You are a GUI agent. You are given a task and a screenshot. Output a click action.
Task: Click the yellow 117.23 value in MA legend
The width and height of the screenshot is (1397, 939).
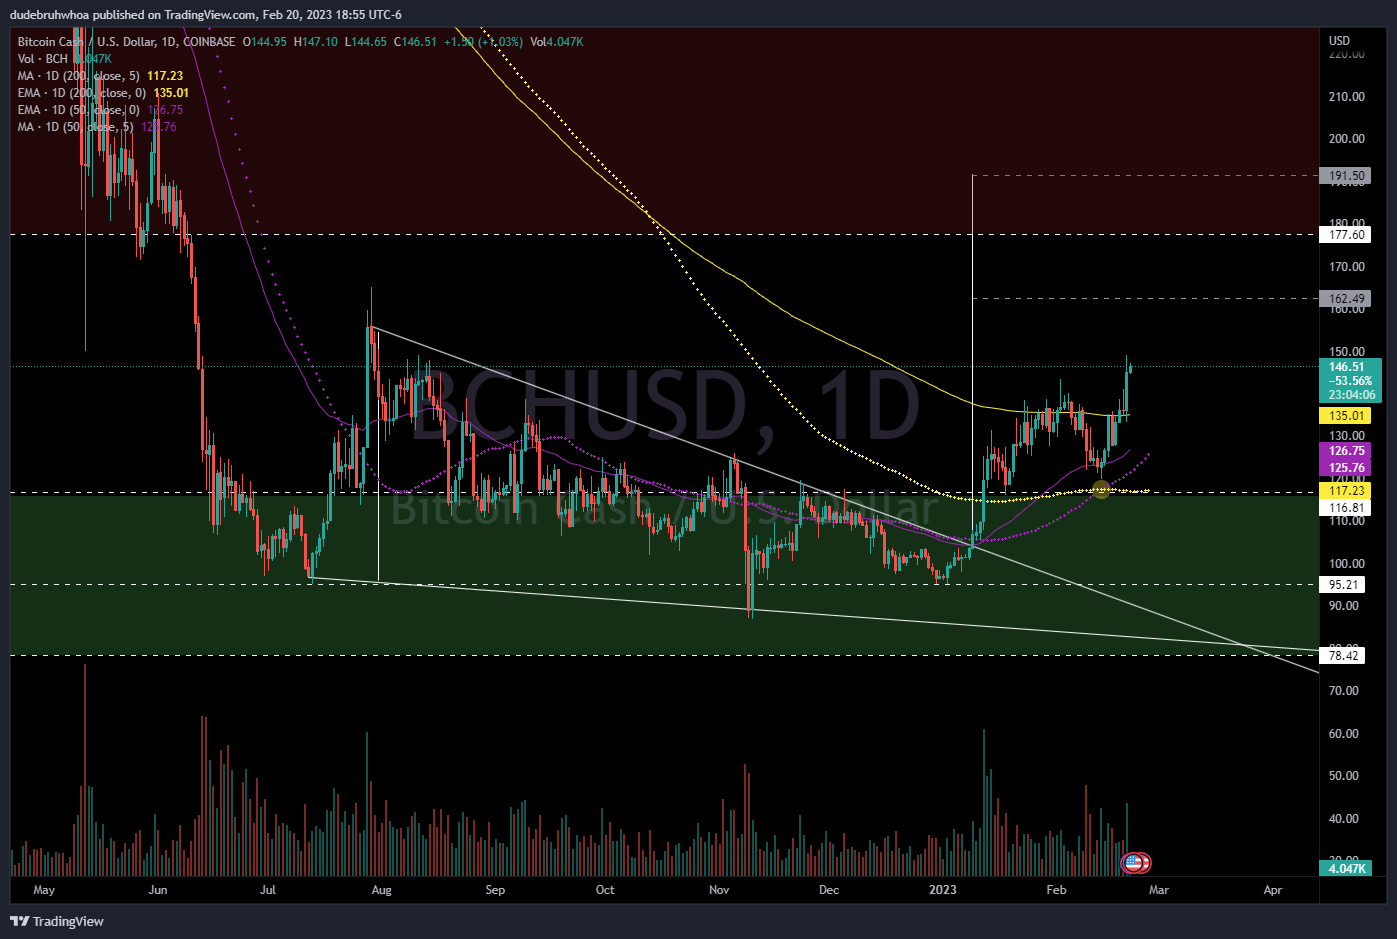click(x=165, y=76)
